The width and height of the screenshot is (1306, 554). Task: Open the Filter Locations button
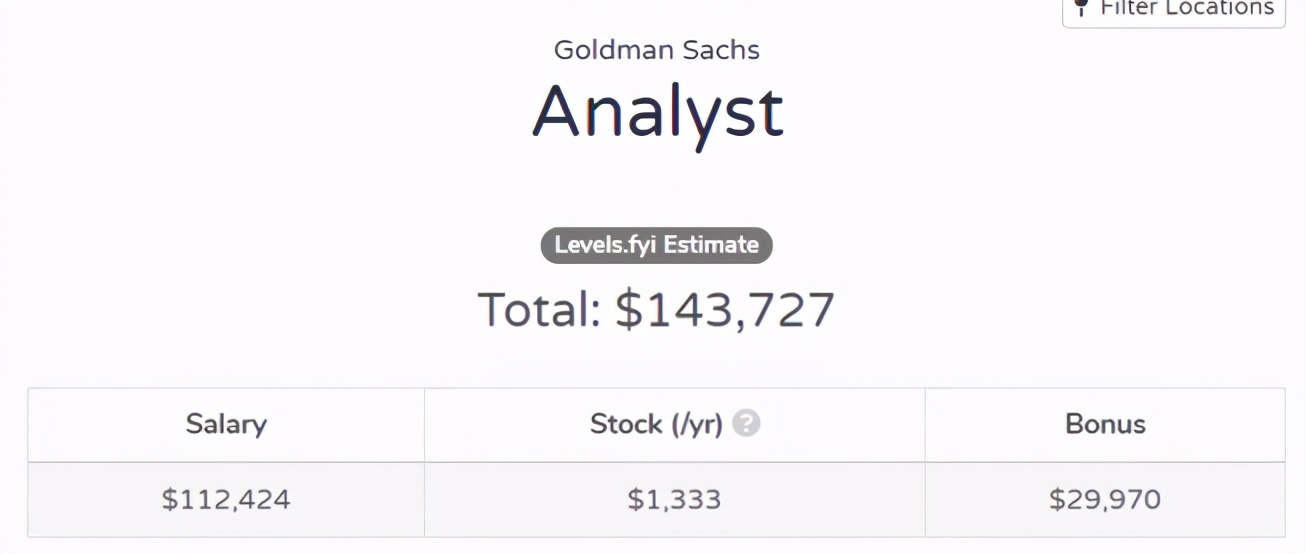[x=1173, y=10]
